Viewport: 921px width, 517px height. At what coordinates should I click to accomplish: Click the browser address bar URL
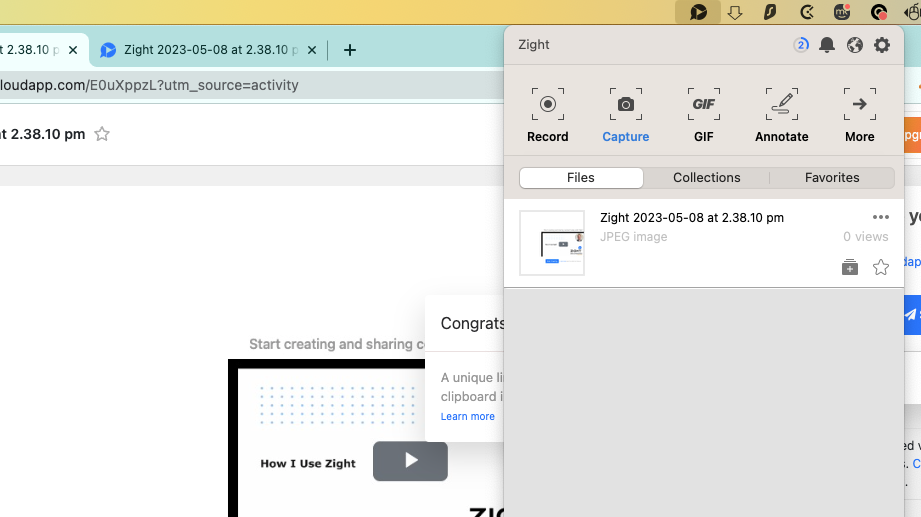point(149,85)
